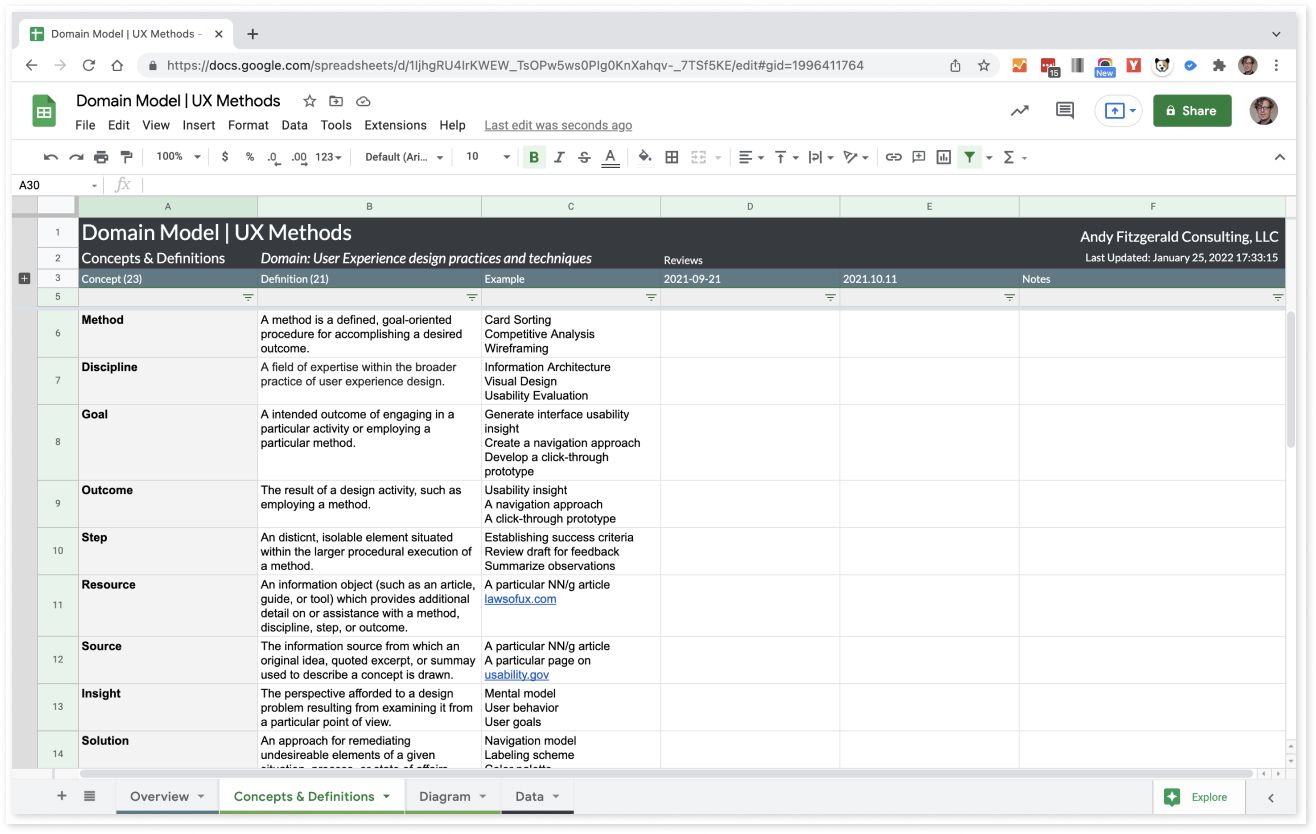The width and height of the screenshot is (1316, 834).
Task: Insert a chart from the toolbar
Action: (x=943, y=157)
